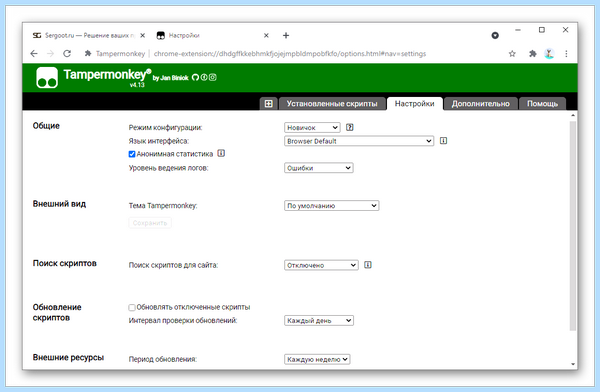Click the page vertical scrollbar
The width and height of the screenshot is (600, 392).
572,226
